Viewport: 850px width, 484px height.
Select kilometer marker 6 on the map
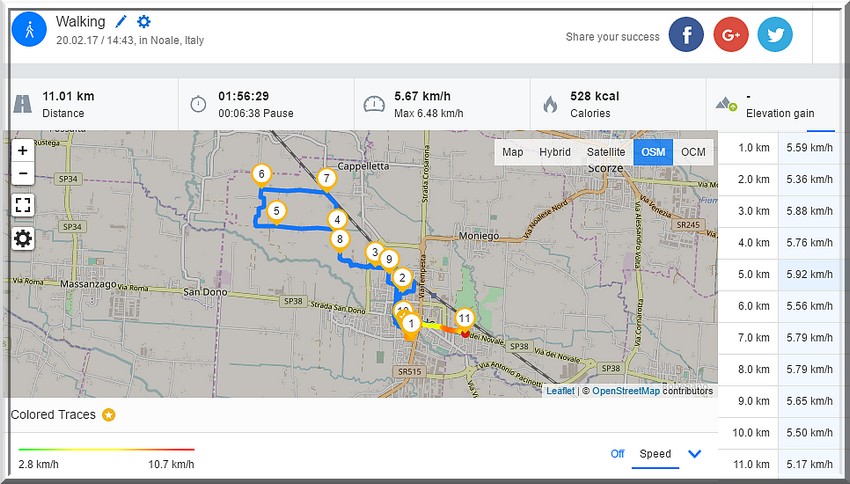262,176
